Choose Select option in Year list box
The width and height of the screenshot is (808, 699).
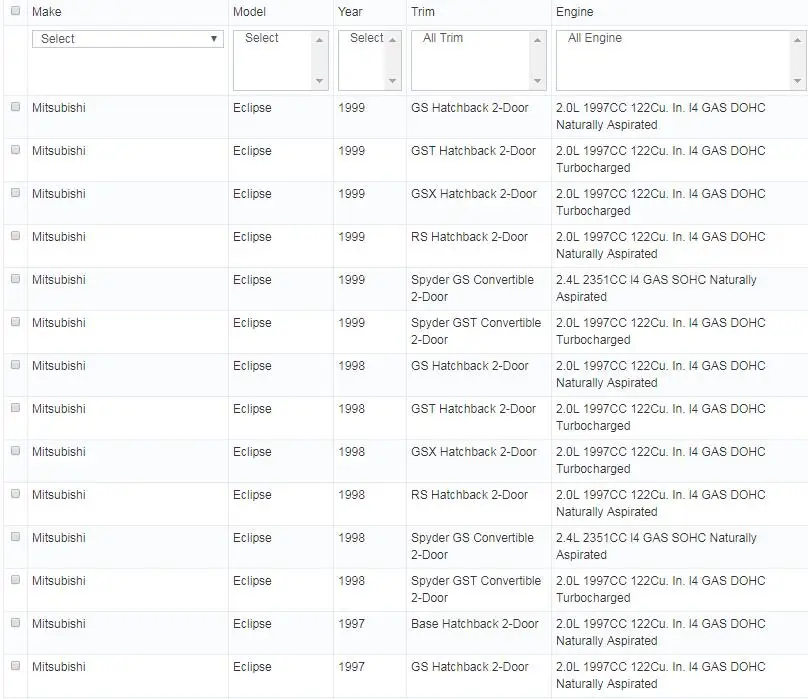(366, 38)
